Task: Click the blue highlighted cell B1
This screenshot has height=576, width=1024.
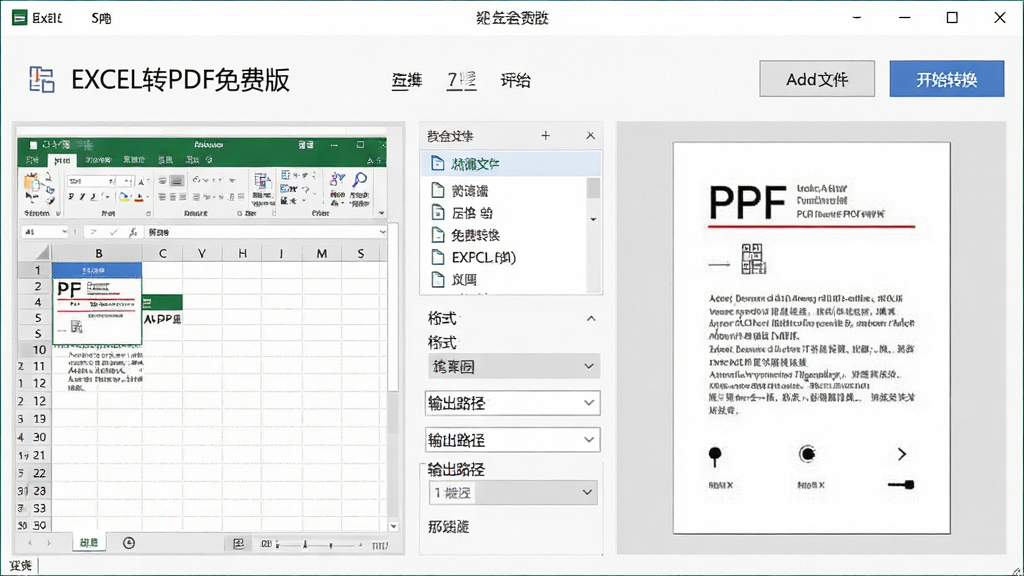Action: (x=97, y=270)
